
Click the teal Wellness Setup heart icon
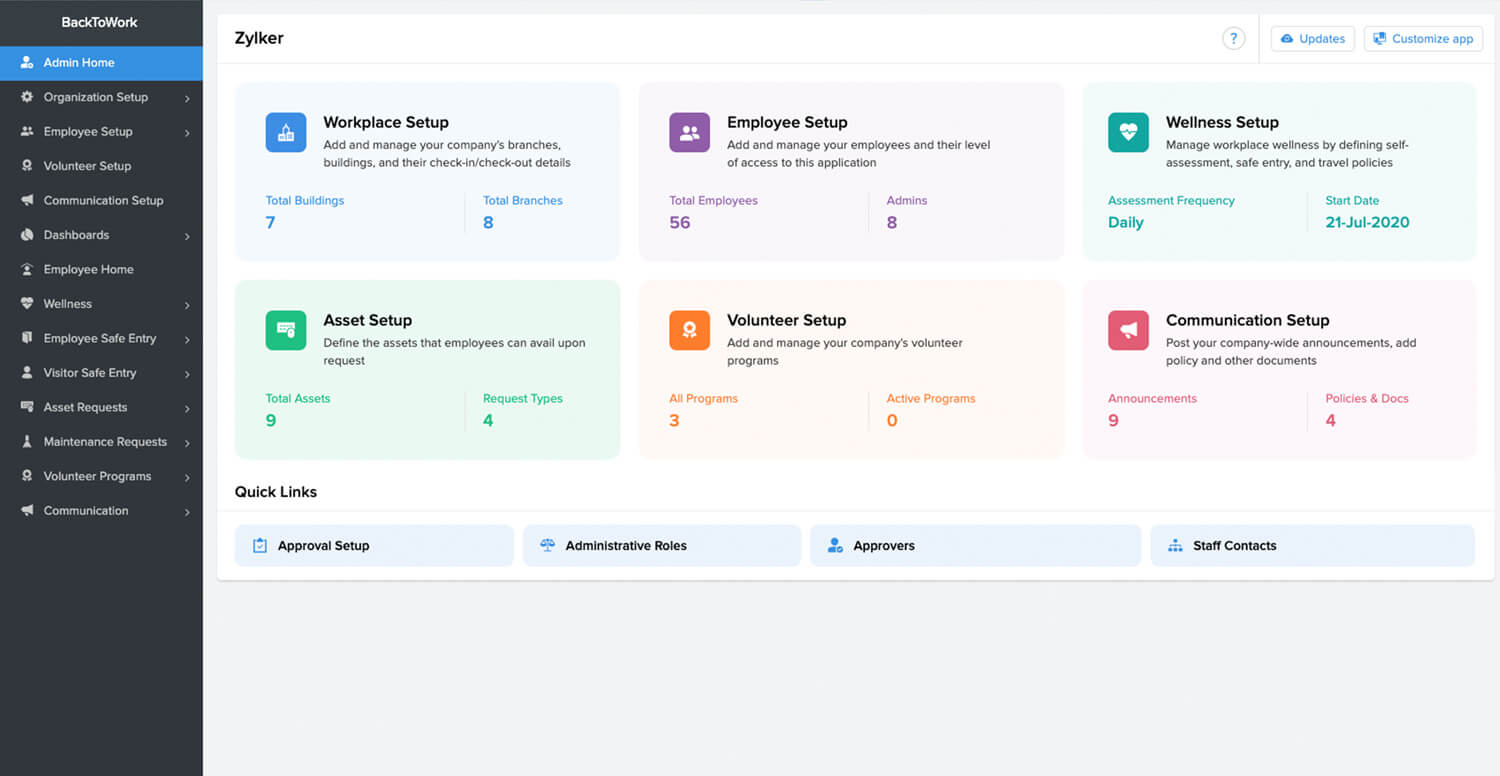tap(1128, 133)
